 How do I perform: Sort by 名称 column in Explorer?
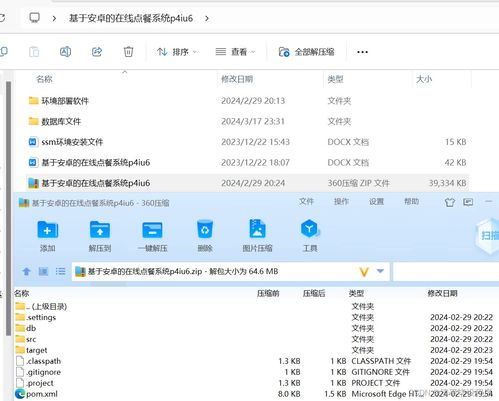point(44,79)
